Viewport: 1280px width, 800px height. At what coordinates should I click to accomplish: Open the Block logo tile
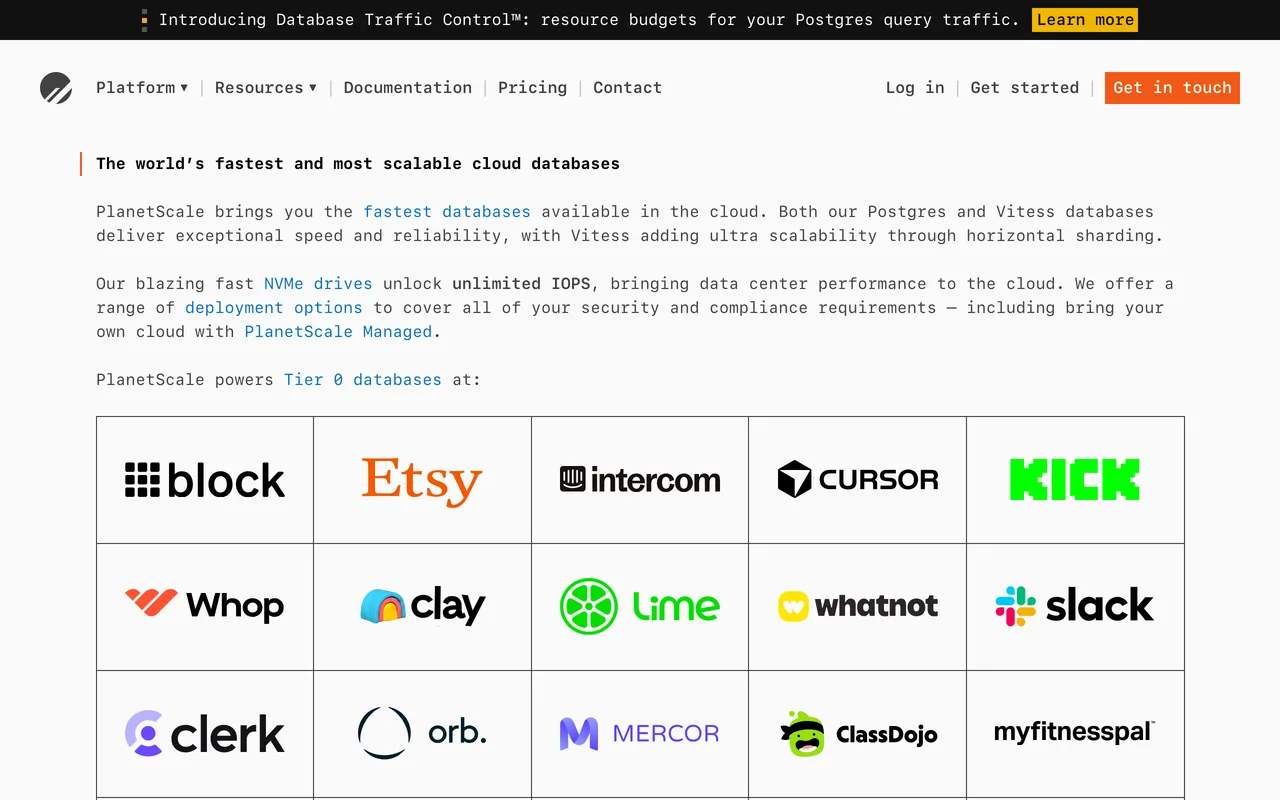tap(205, 480)
